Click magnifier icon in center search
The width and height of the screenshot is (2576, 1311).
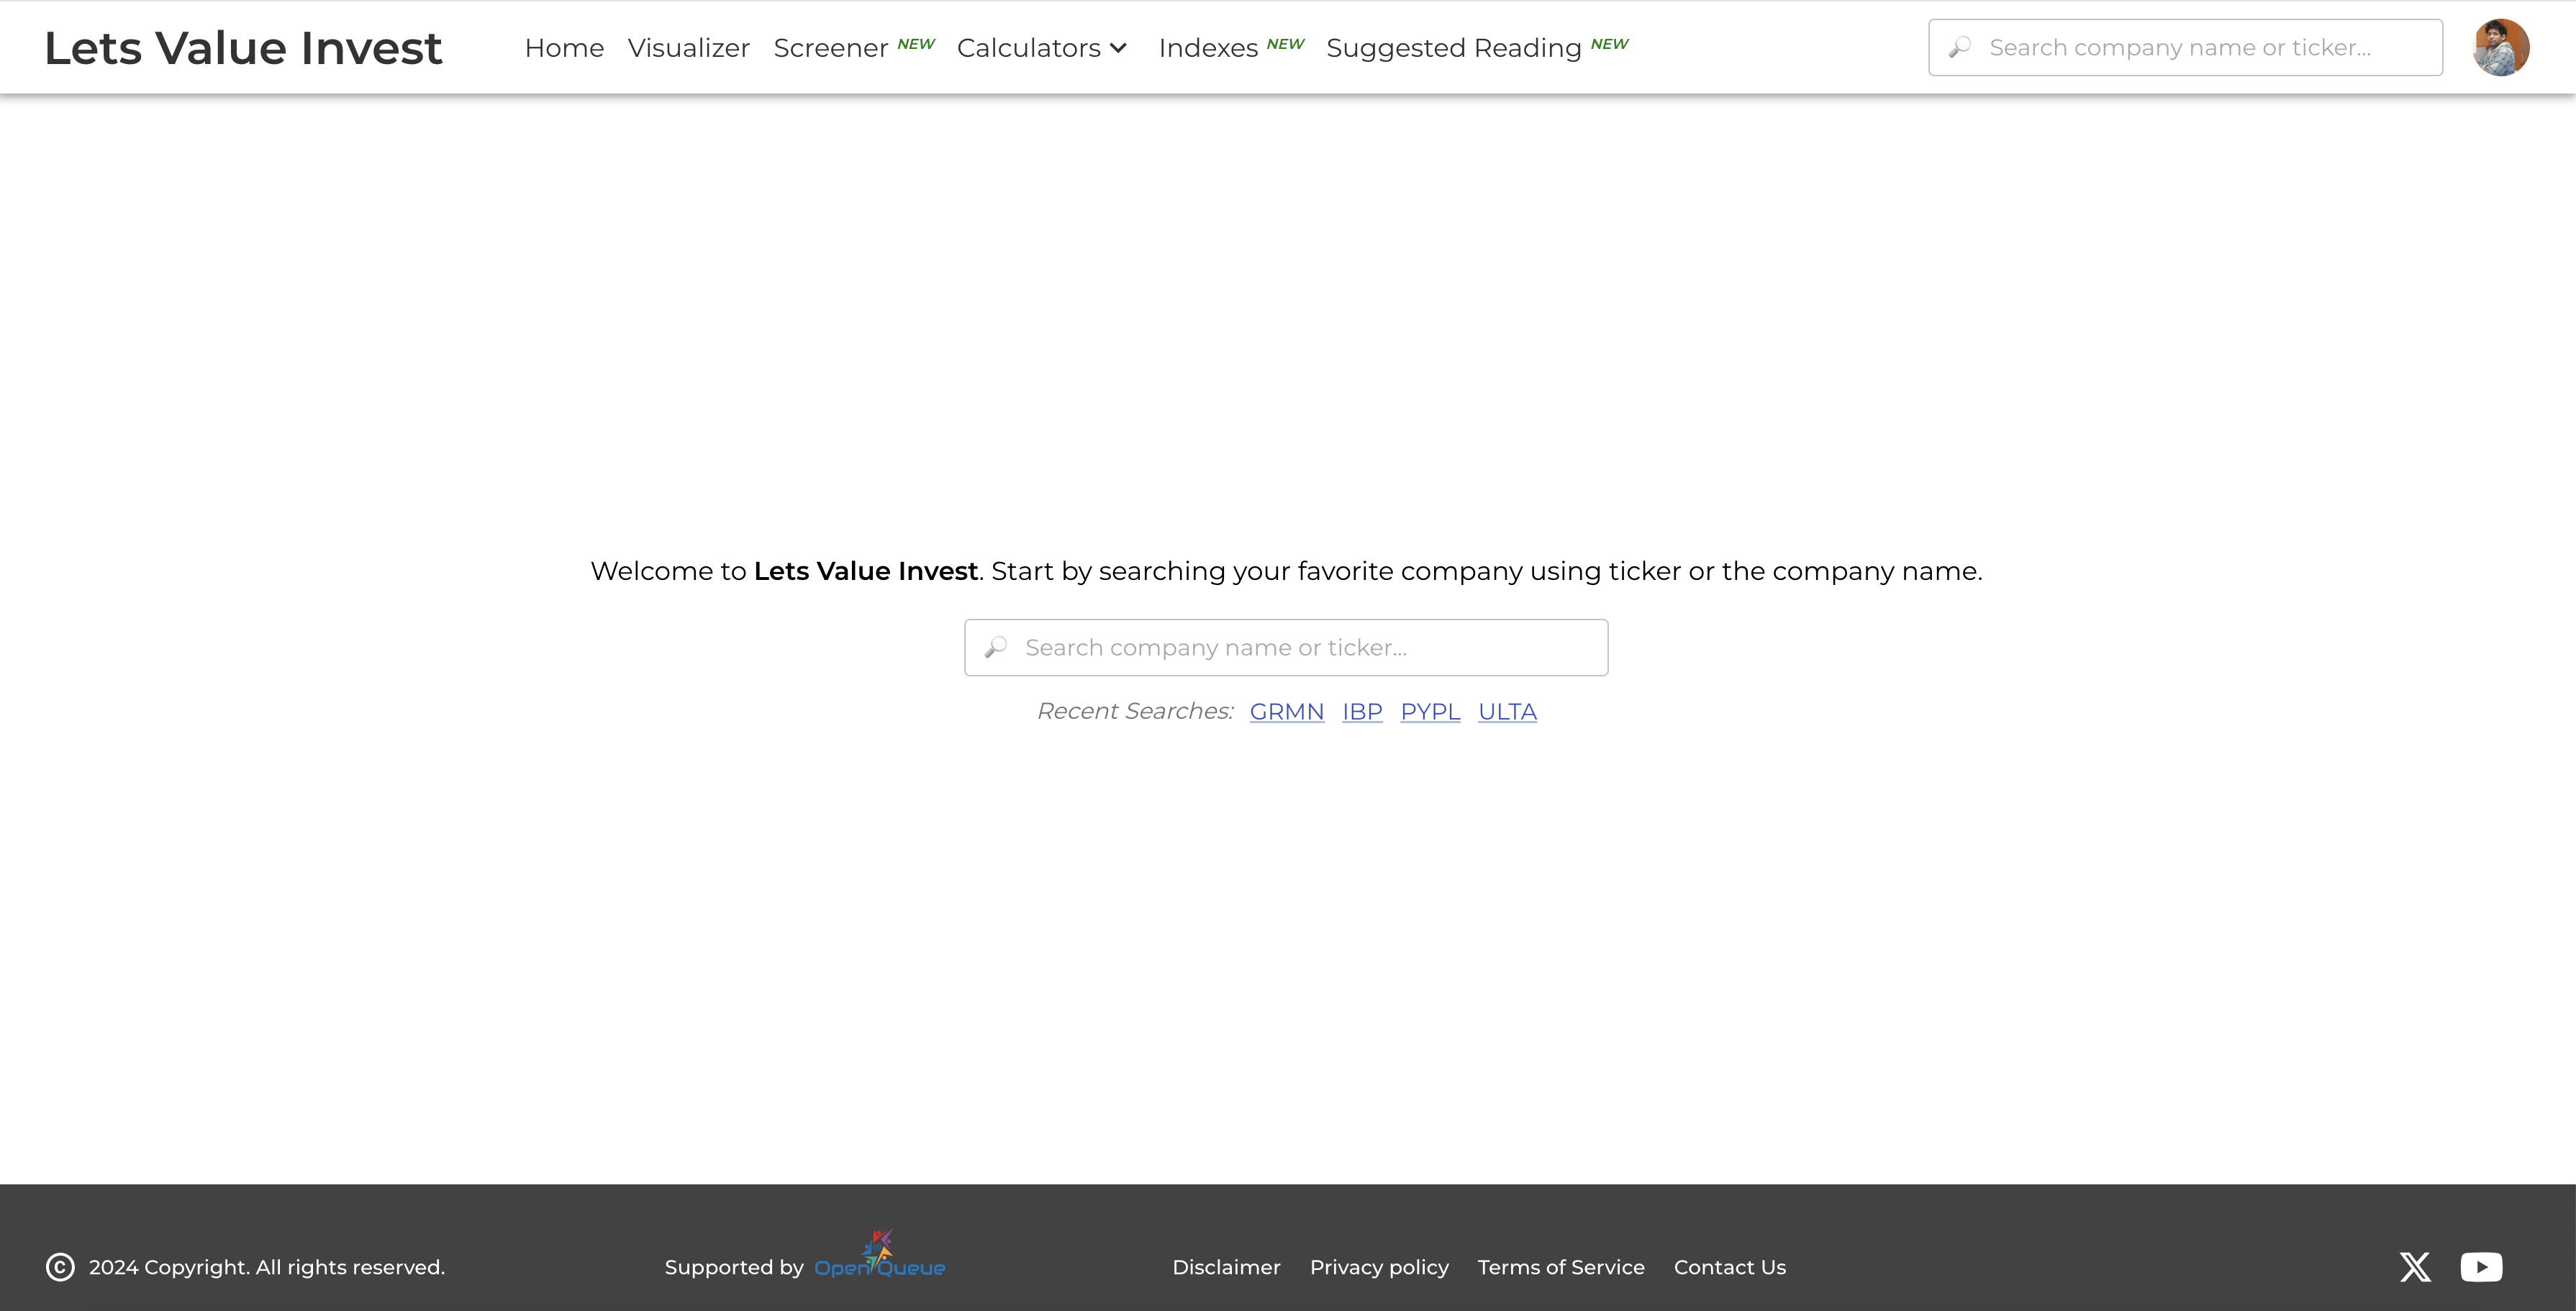(995, 648)
